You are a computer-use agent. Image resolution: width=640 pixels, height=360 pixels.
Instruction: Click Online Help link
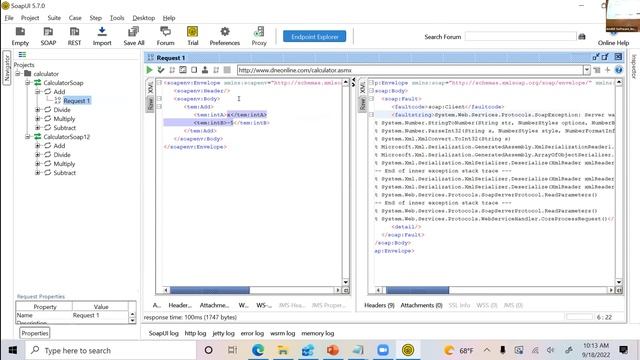coord(613,42)
